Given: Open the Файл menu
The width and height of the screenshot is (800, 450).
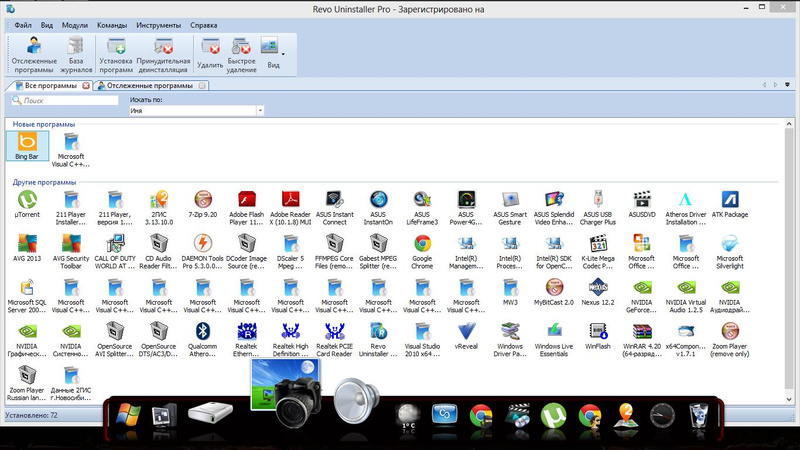Looking at the screenshot, I should click(23, 23).
